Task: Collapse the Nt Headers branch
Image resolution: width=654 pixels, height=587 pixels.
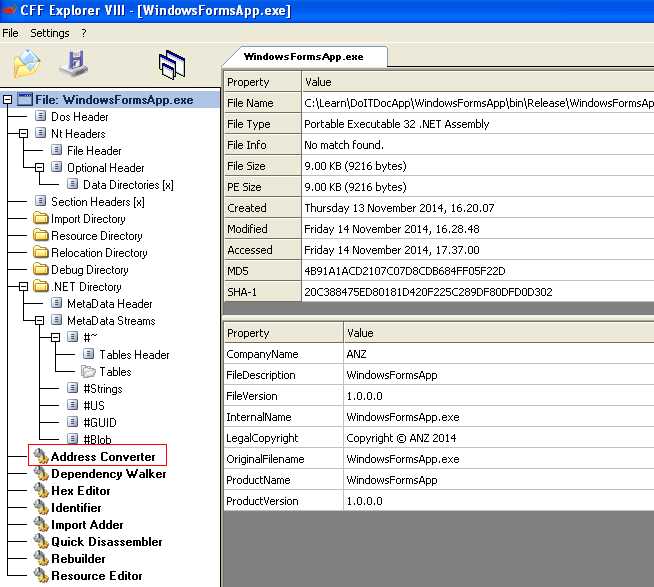Action: pos(23,134)
